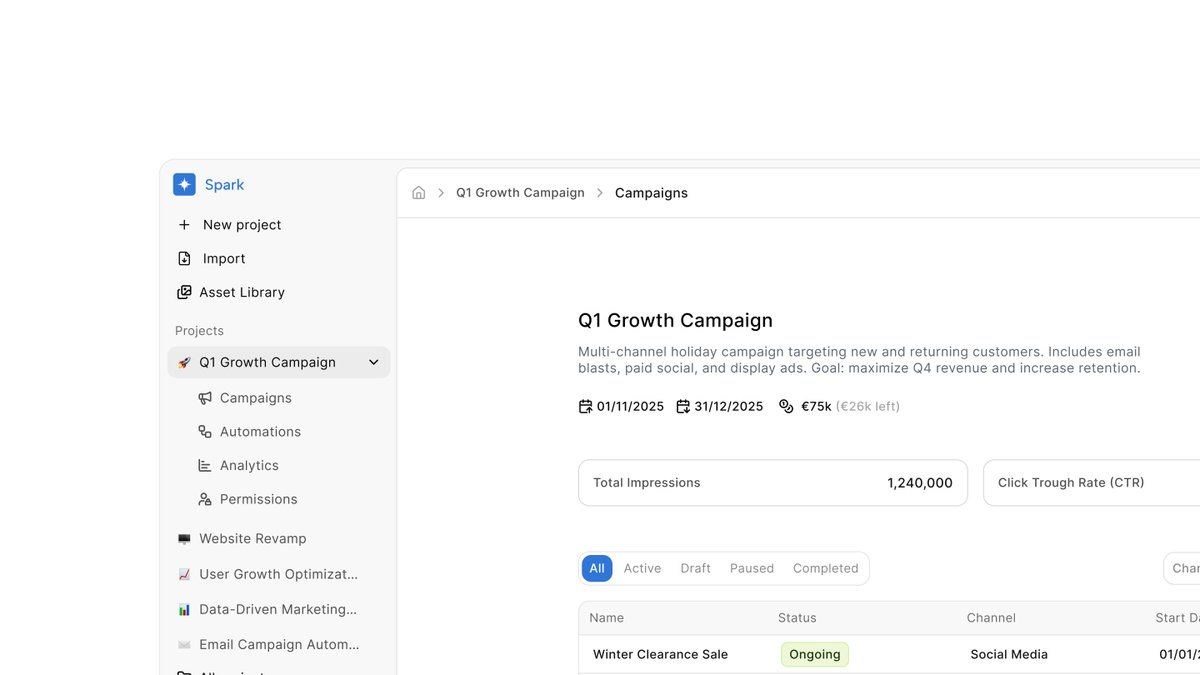
Task: Click the €75k budget value
Action: click(x=816, y=406)
